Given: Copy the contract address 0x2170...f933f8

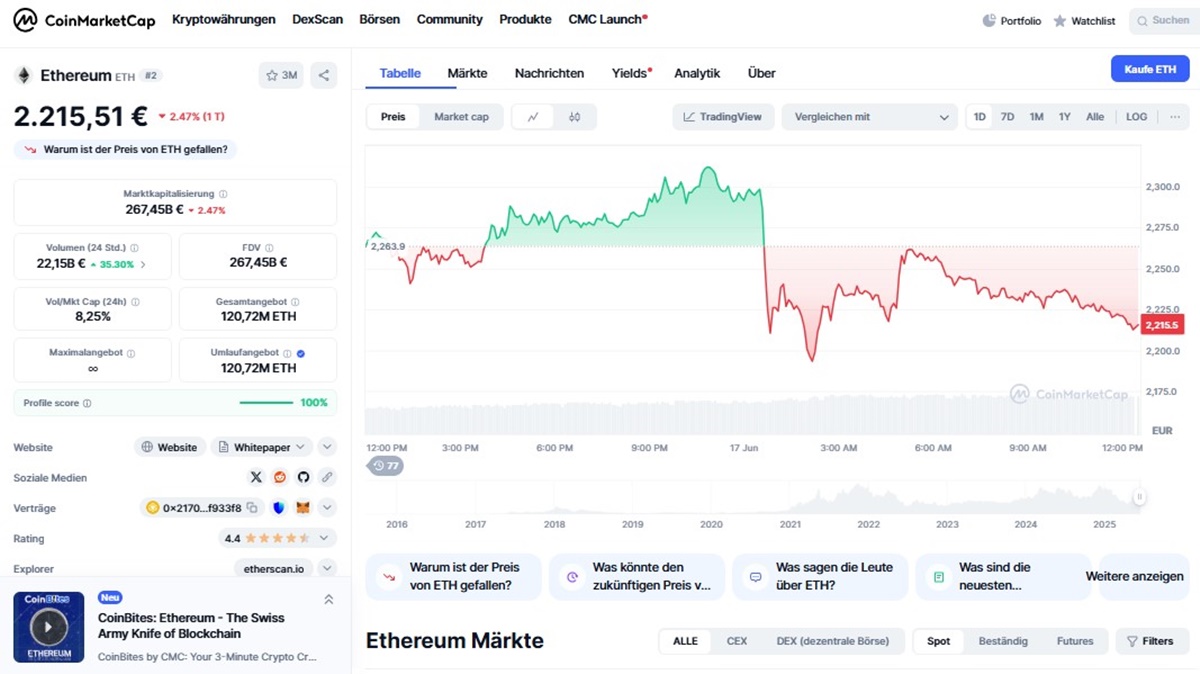Looking at the screenshot, I should click(252, 508).
